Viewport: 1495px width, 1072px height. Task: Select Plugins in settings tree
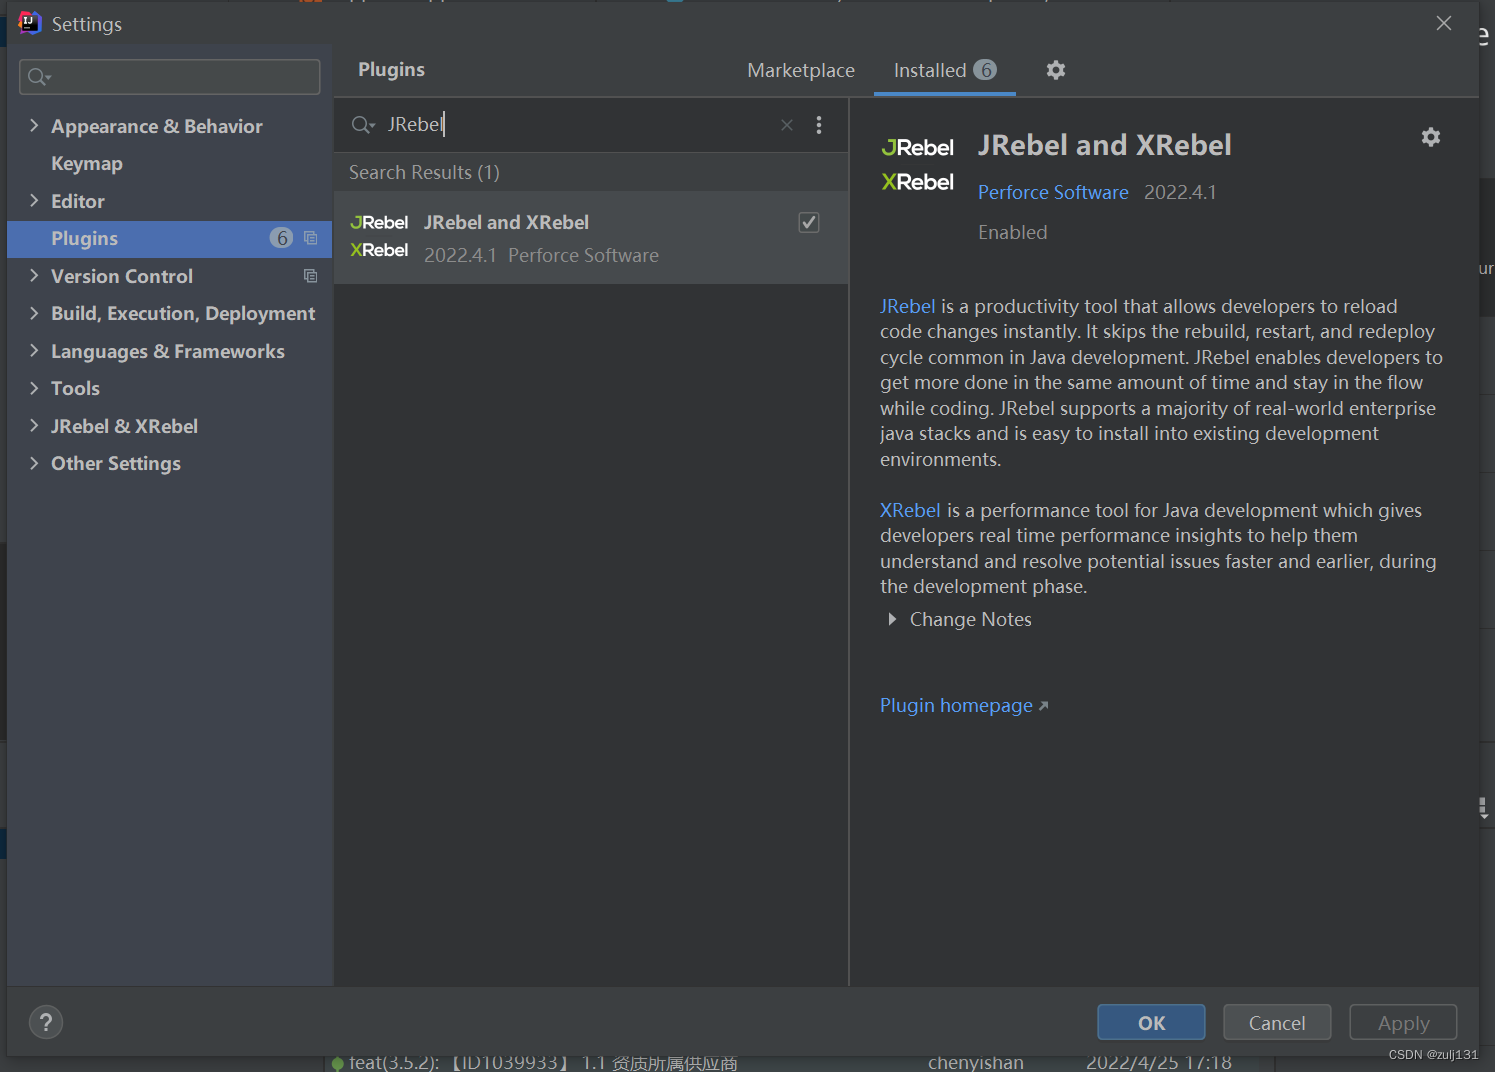pos(169,238)
